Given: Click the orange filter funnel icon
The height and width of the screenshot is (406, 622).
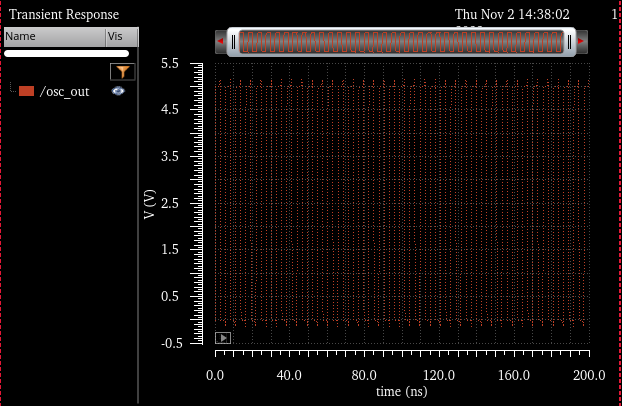Looking at the screenshot, I should pyautogui.click(x=122, y=72).
